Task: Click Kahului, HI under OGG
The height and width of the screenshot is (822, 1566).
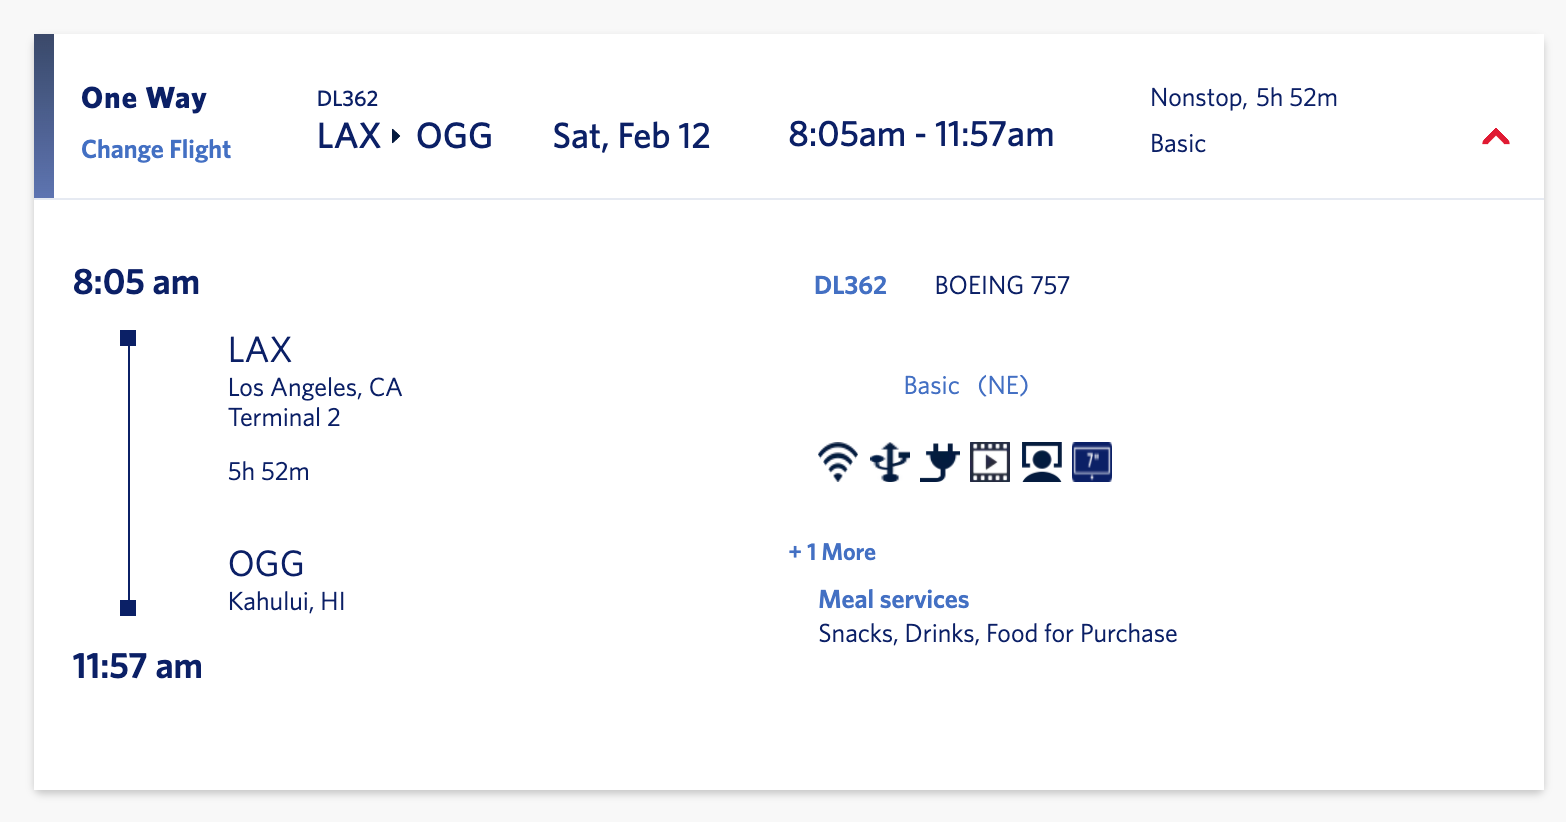Action: 286,602
